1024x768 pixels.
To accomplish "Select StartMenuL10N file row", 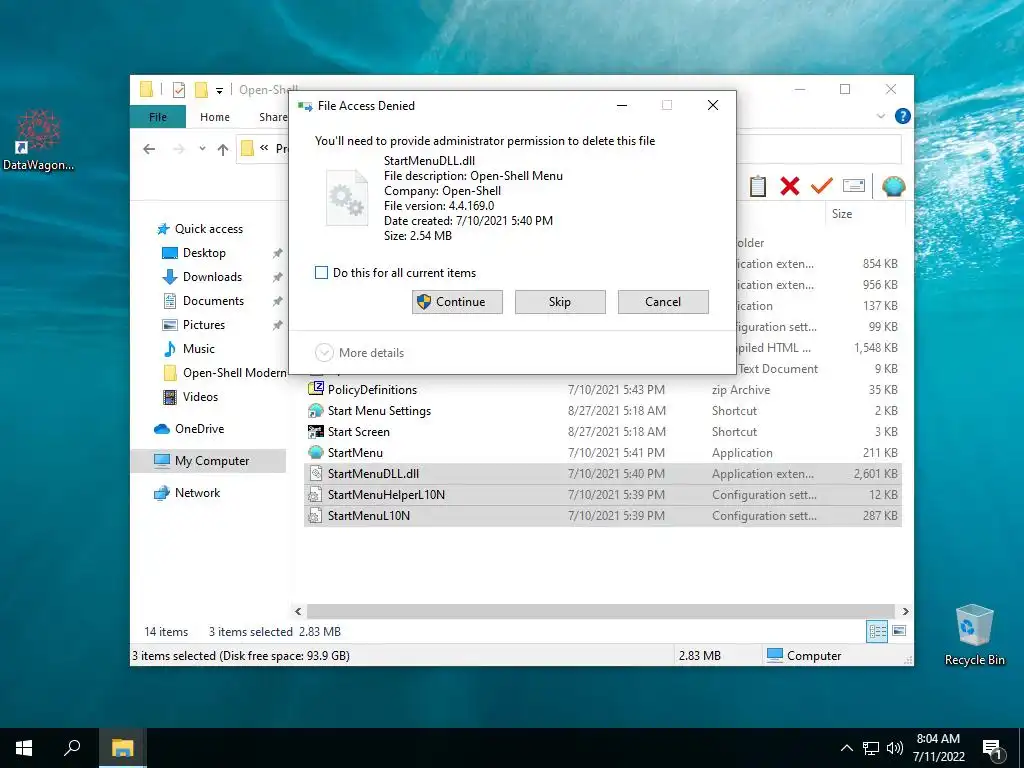I will pyautogui.click(x=602, y=515).
